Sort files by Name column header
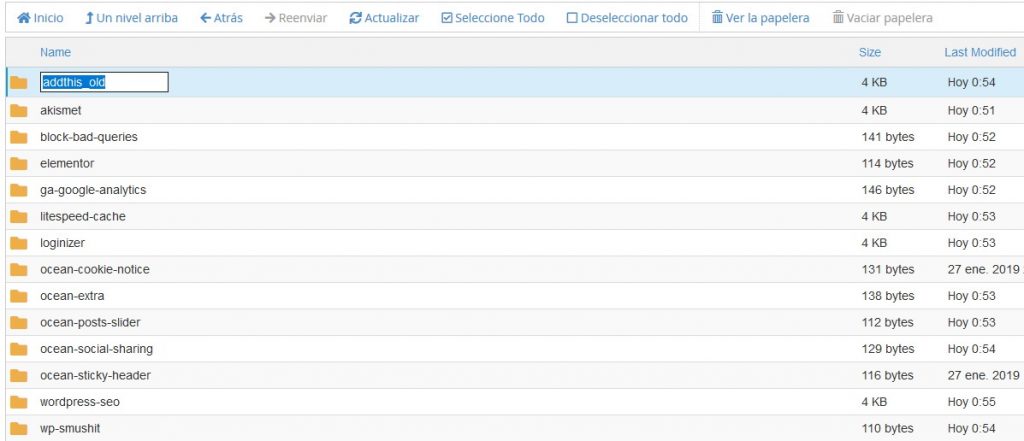This screenshot has width=1024, height=441. 56,52
